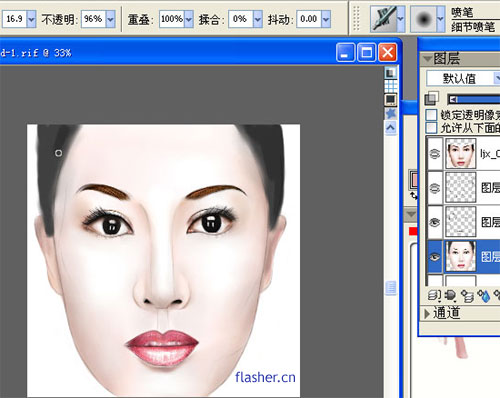Click the scroll-up arrow beside the canvas
The height and width of the screenshot is (398, 500).
coord(391,128)
